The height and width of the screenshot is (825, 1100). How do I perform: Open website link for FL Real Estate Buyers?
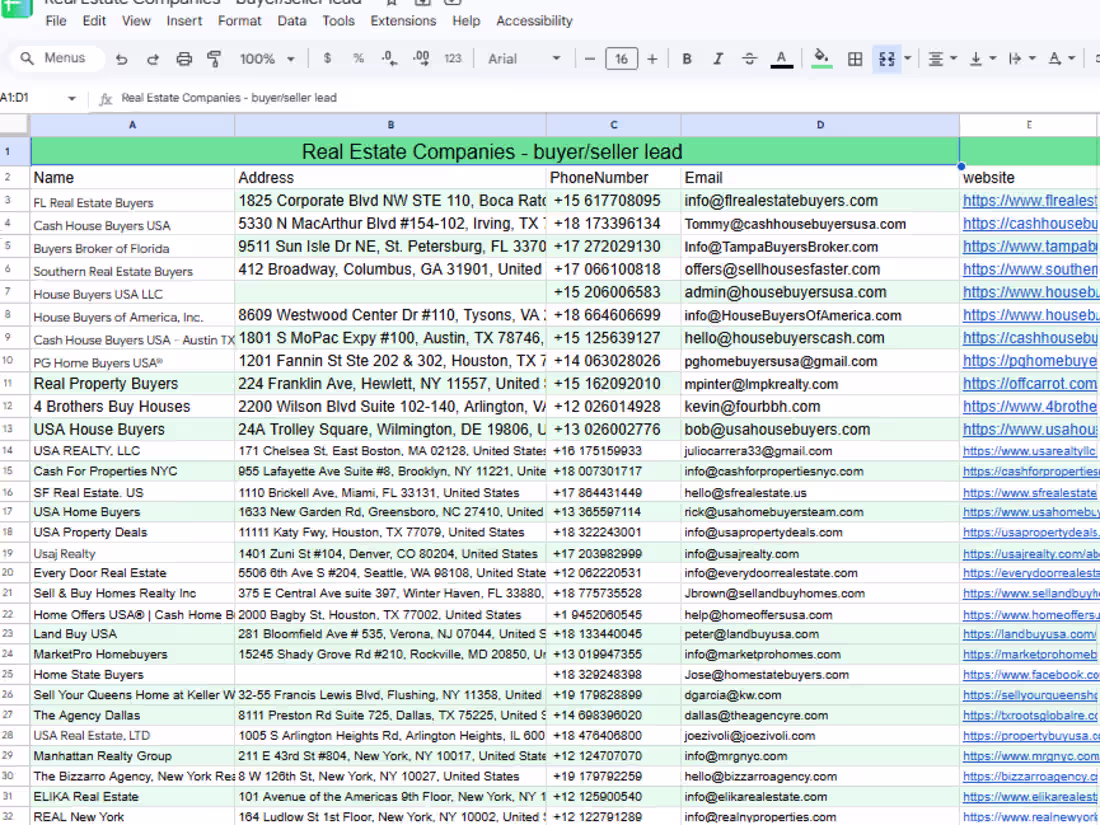tap(1030, 201)
